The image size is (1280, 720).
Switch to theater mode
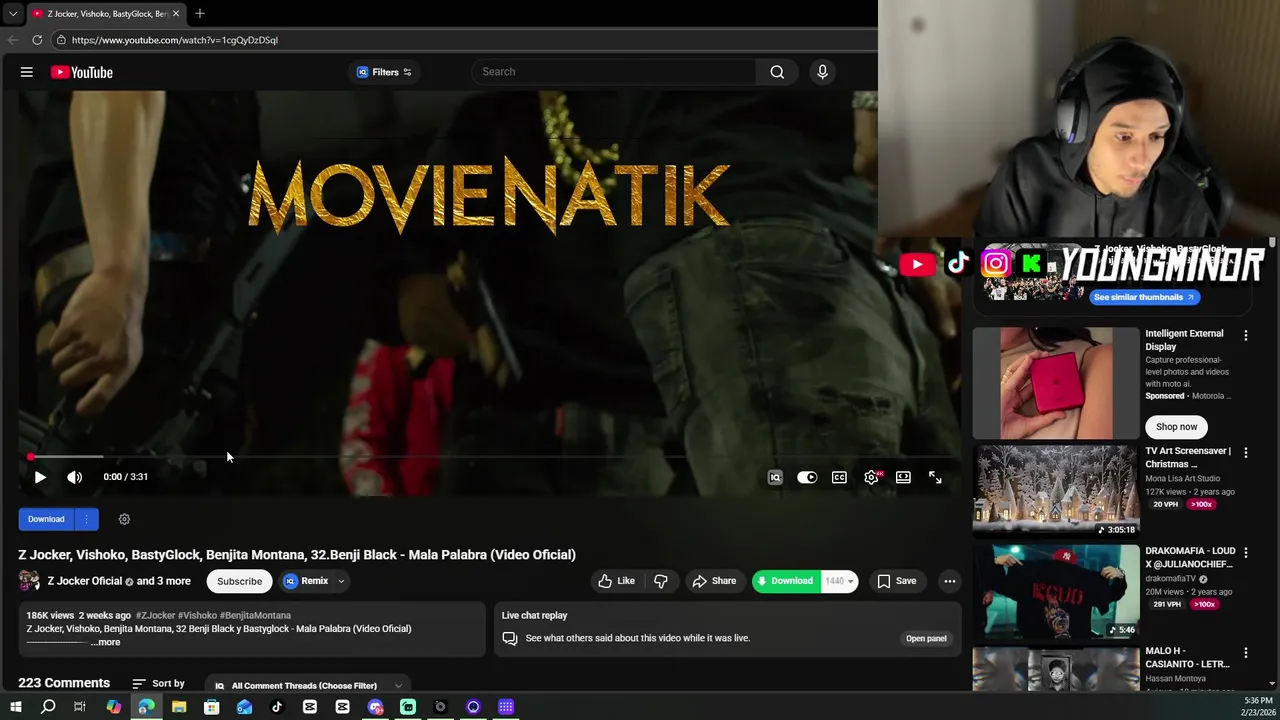903,477
